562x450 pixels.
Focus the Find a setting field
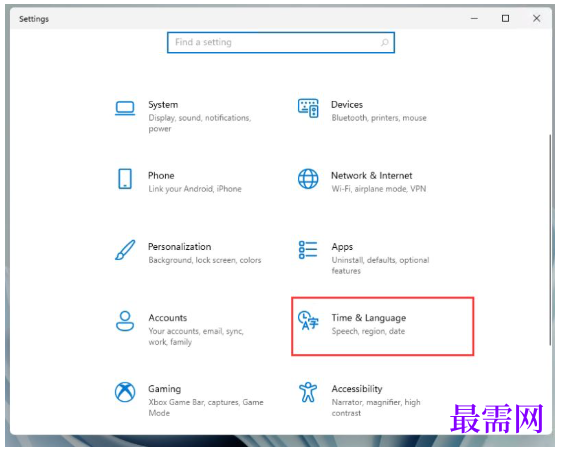(281, 43)
